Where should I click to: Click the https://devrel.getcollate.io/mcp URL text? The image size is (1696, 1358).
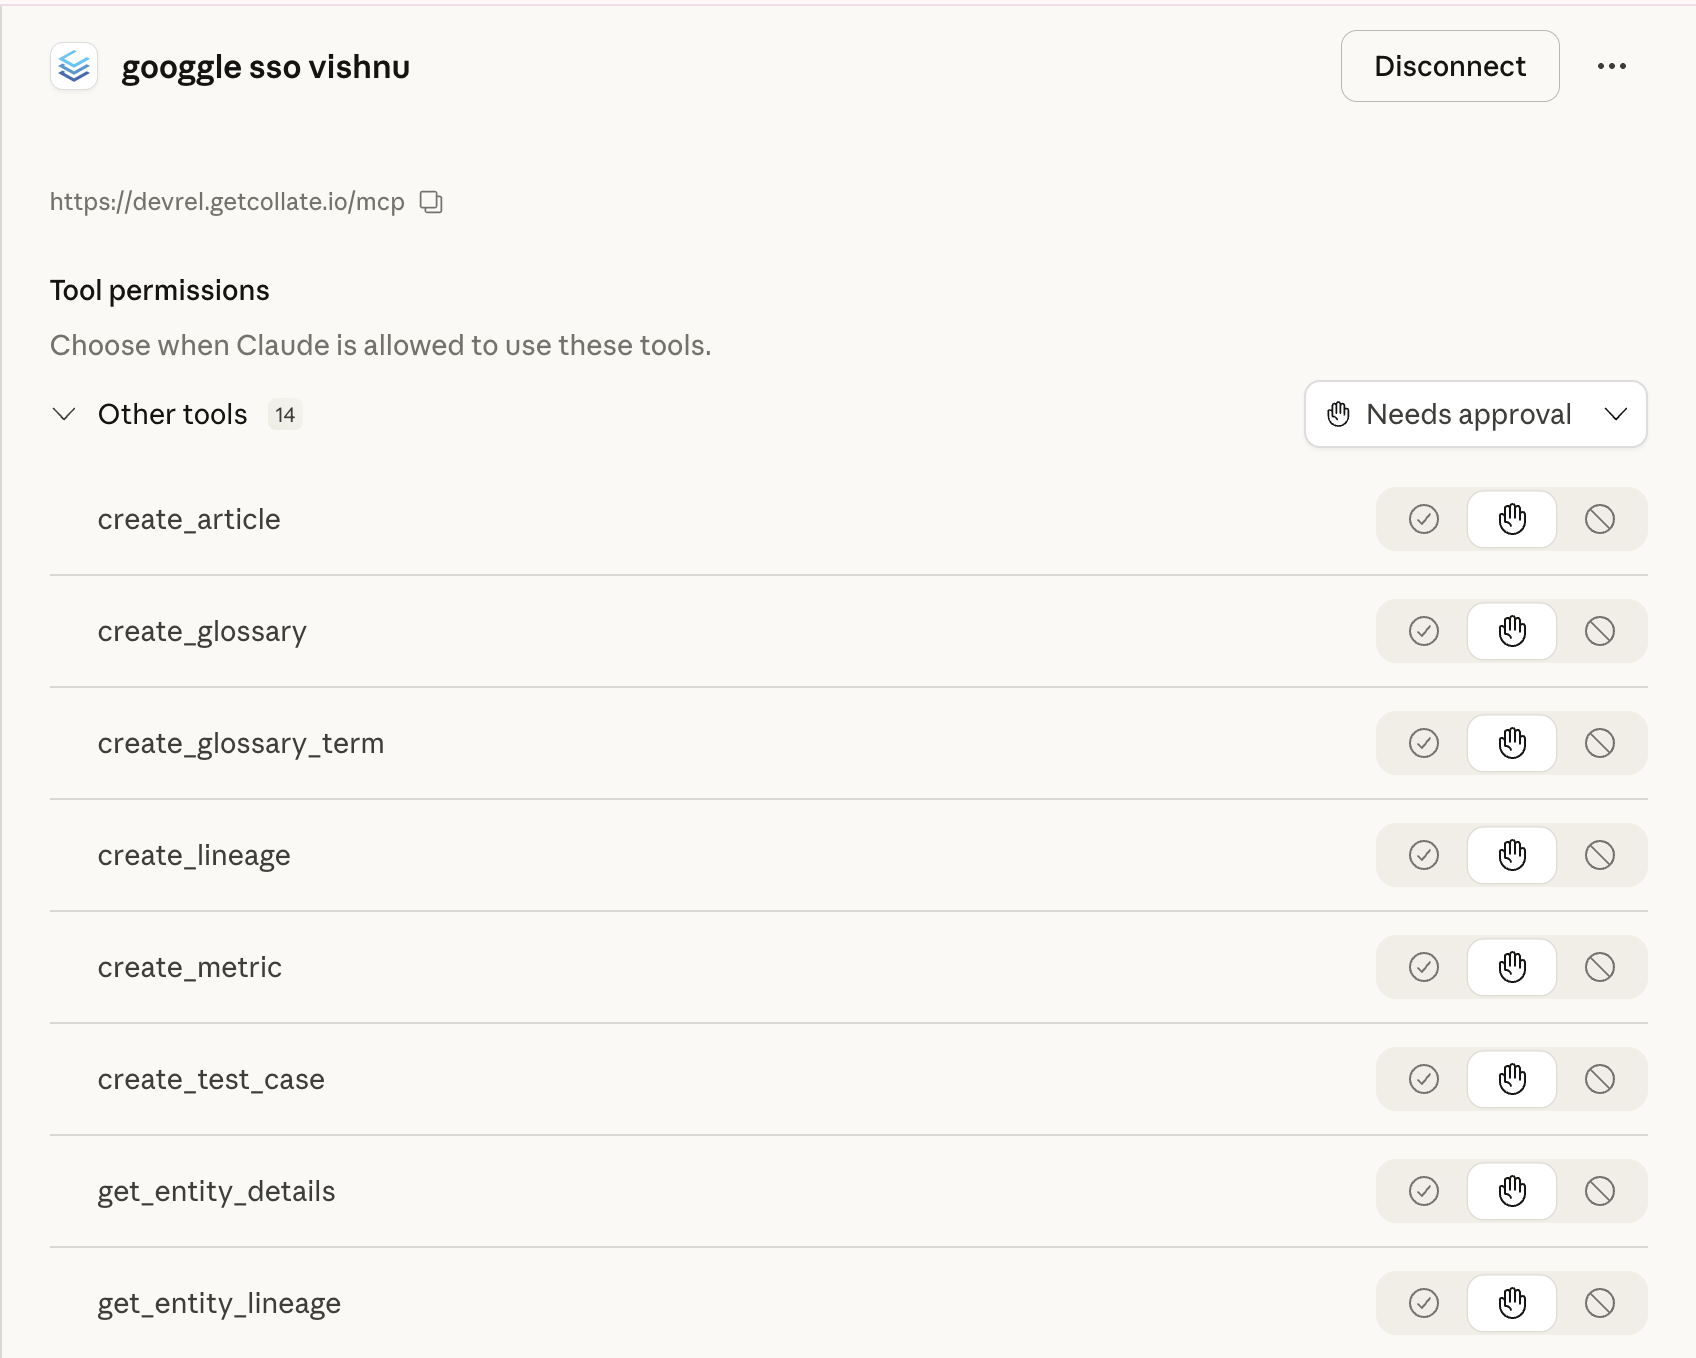coord(227,202)
